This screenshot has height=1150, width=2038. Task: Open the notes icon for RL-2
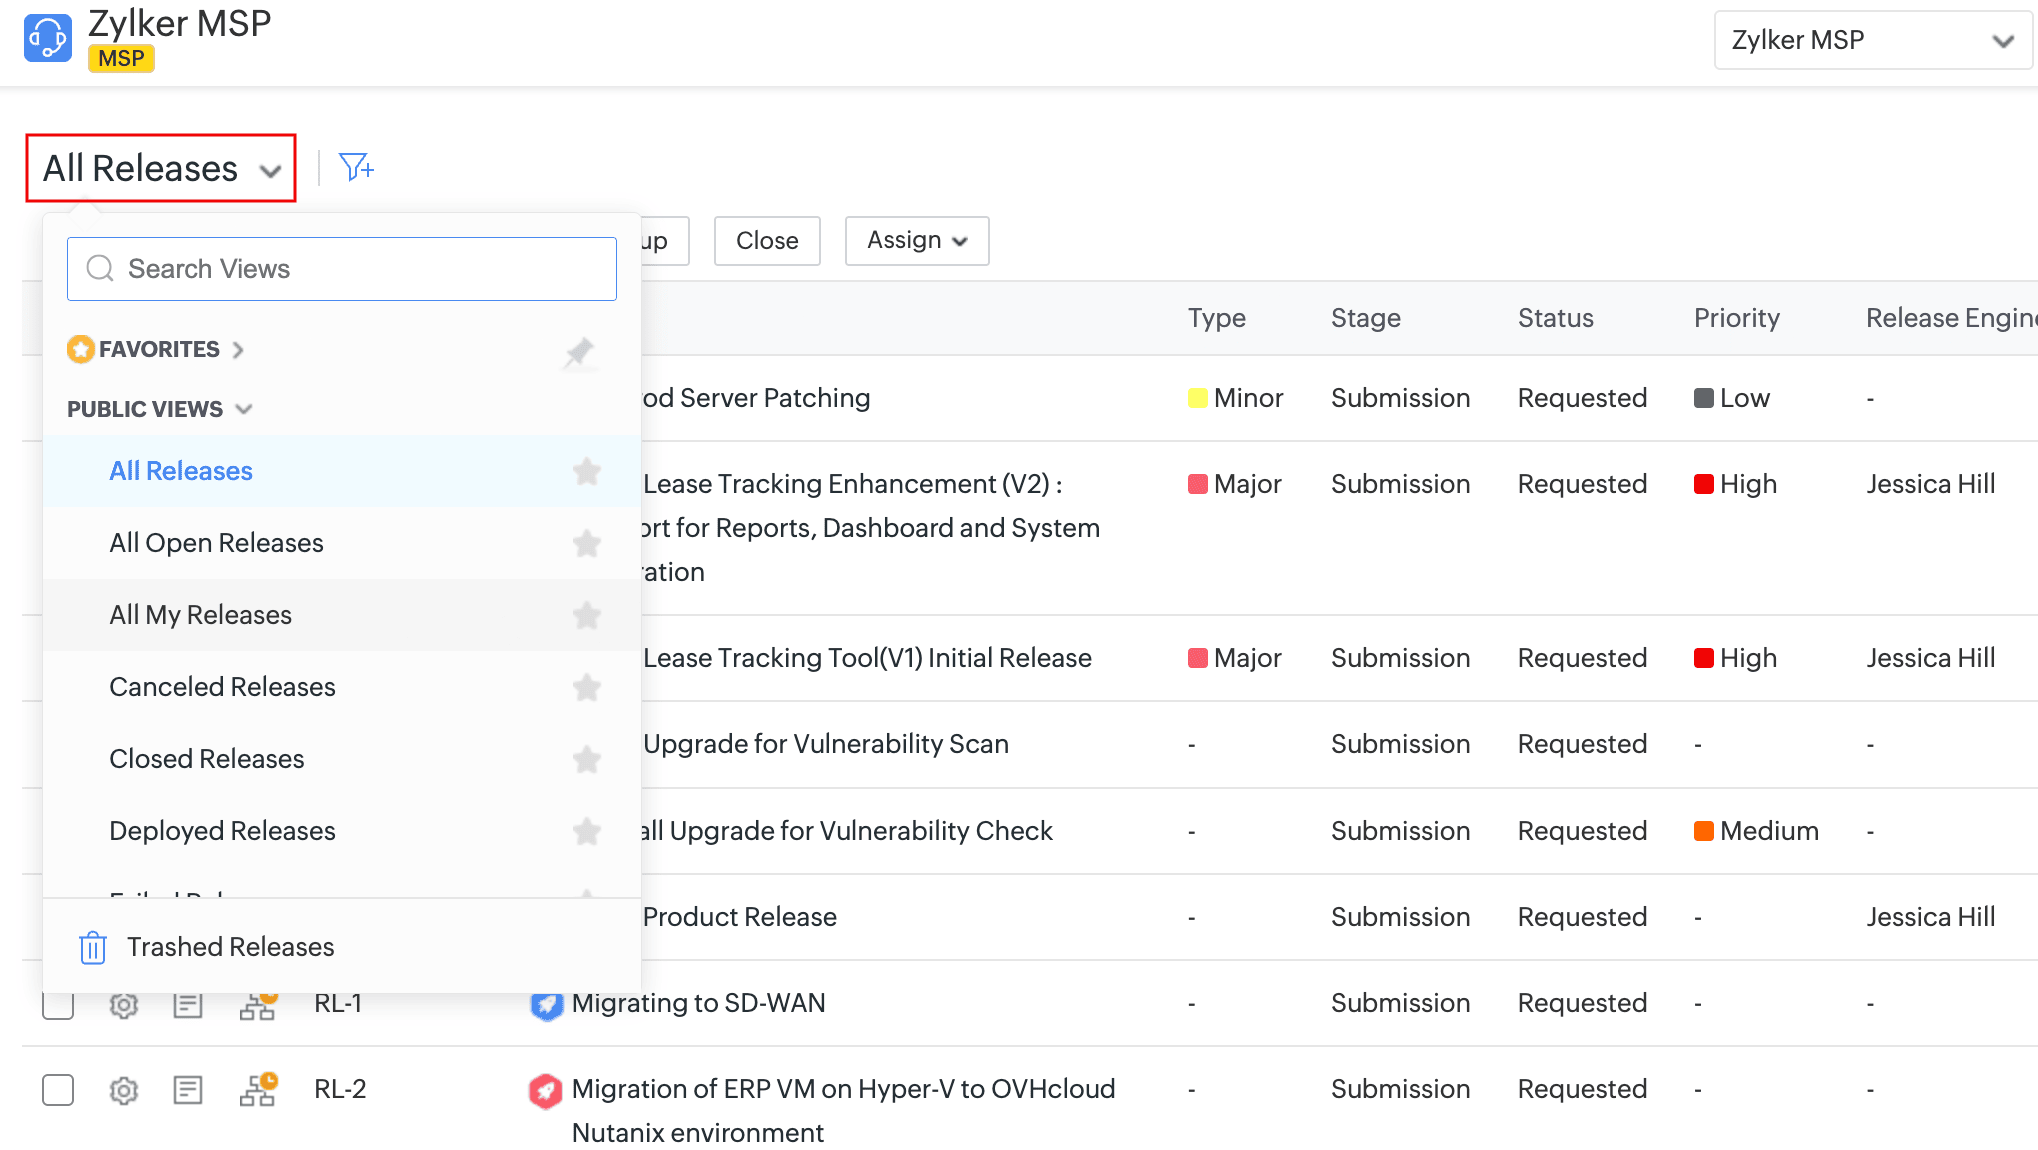click(188, 1090)
